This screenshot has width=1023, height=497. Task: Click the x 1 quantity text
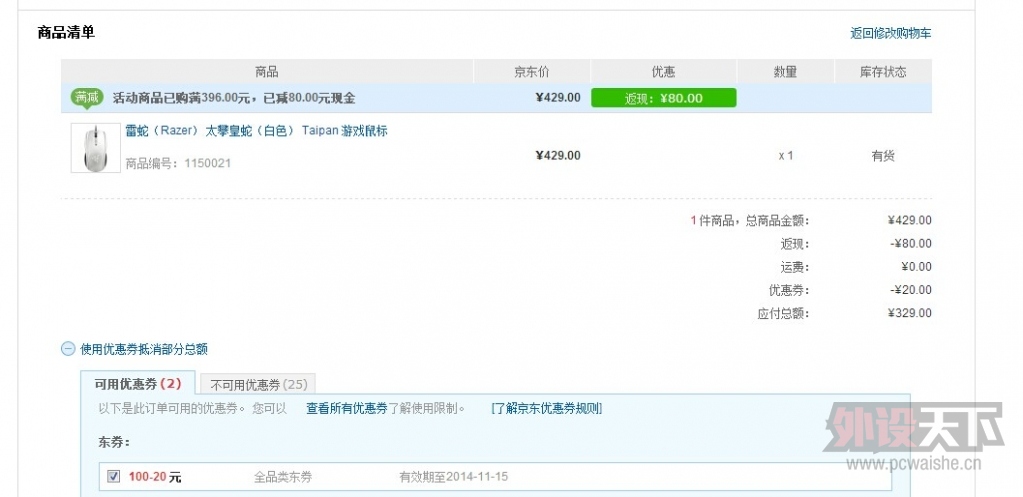pos(786,156)
